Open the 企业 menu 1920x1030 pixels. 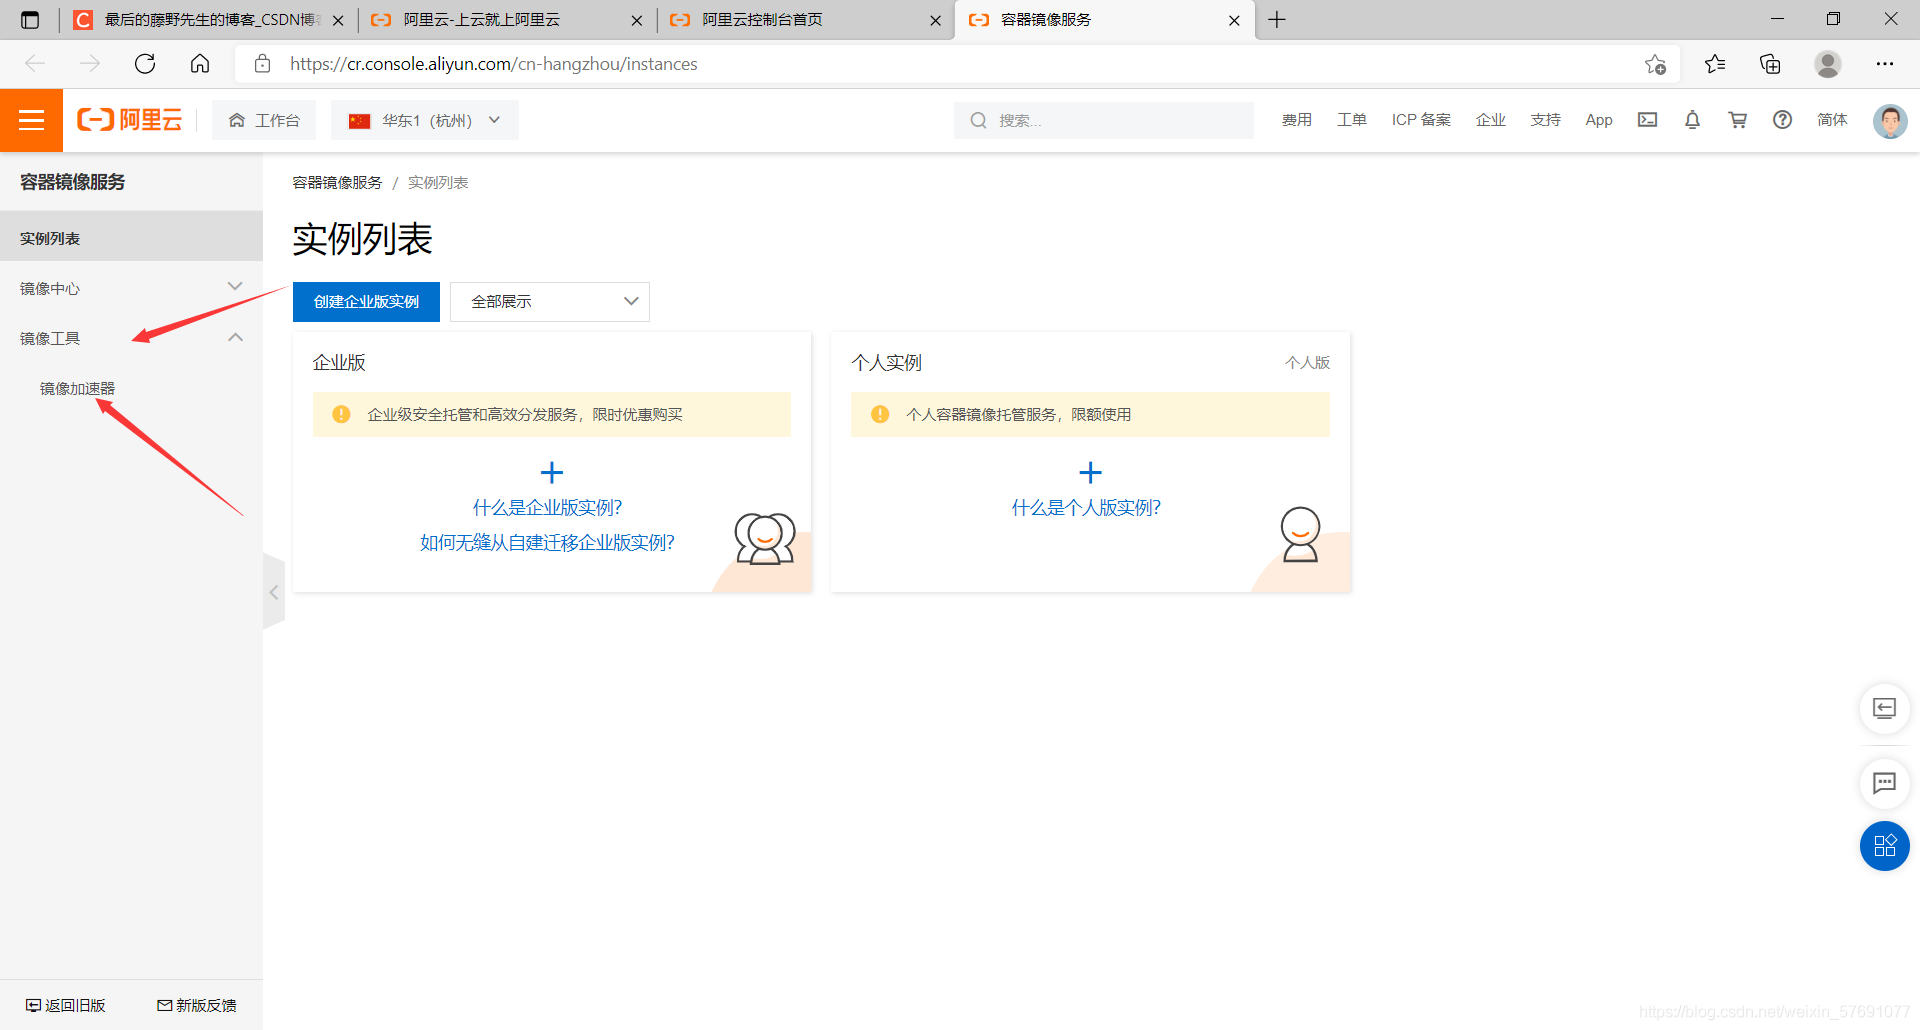click(x=1491, y=120)
